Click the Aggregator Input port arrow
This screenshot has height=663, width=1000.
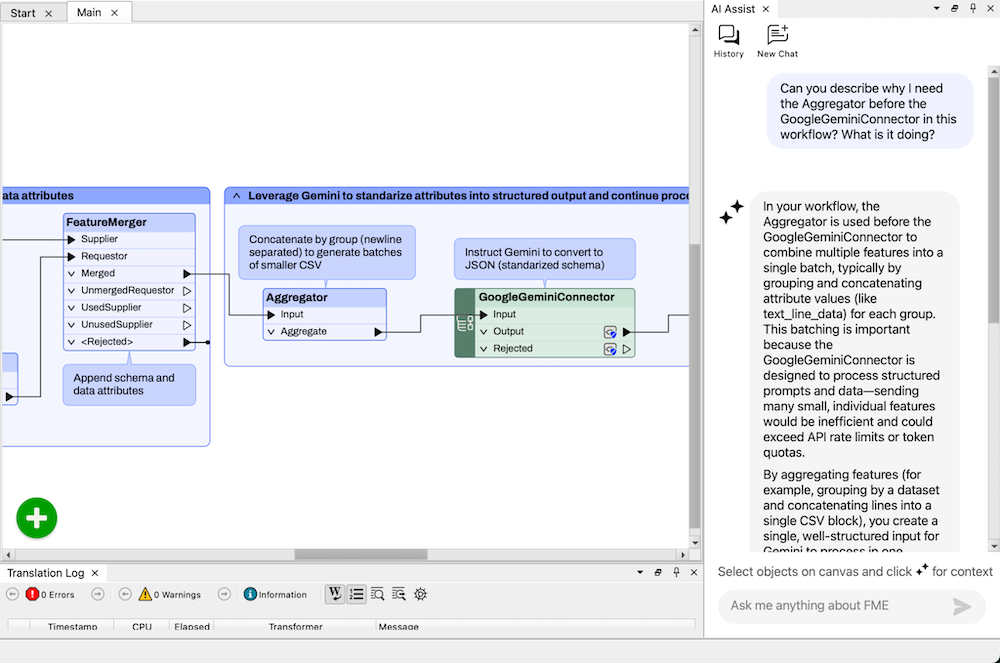point(271,315)
